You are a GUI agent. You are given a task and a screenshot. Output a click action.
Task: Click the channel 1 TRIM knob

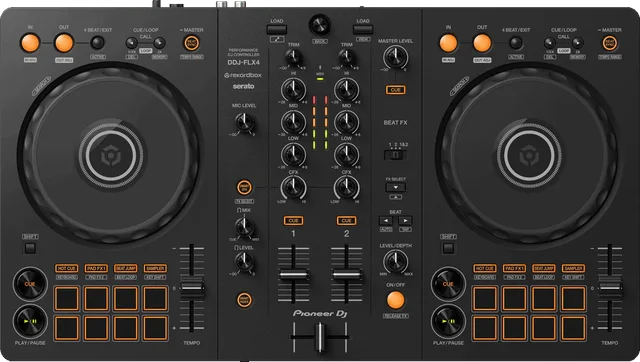tap(293, 58)
